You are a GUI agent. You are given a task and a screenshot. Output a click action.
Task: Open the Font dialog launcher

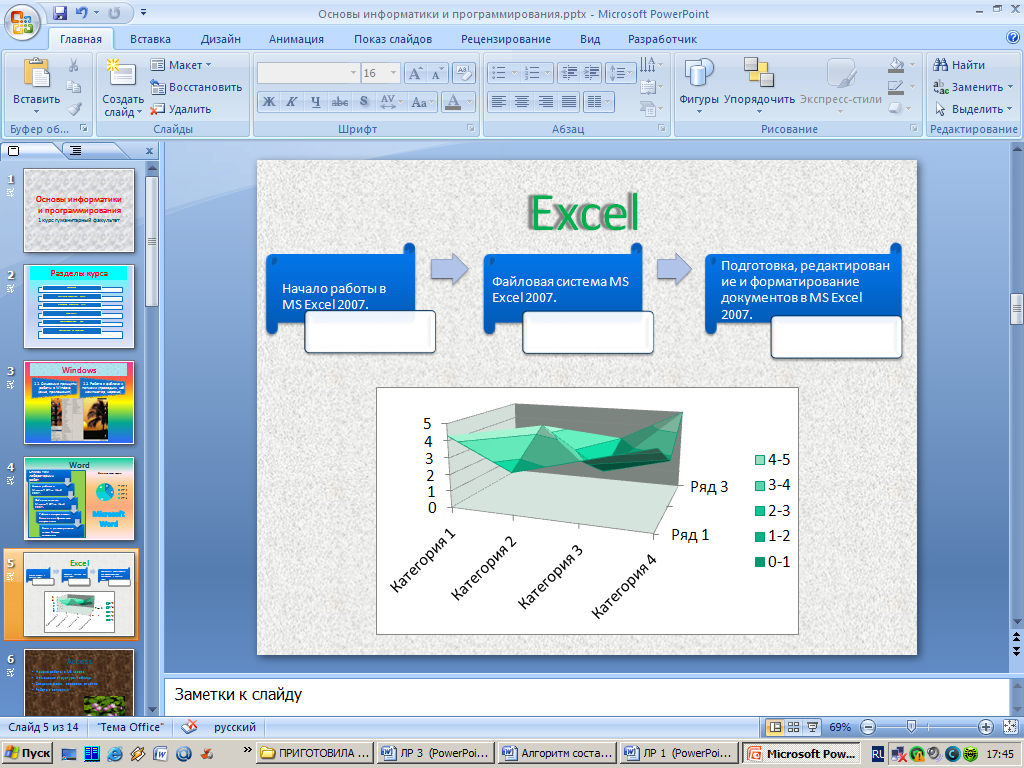tap(471, 129)
